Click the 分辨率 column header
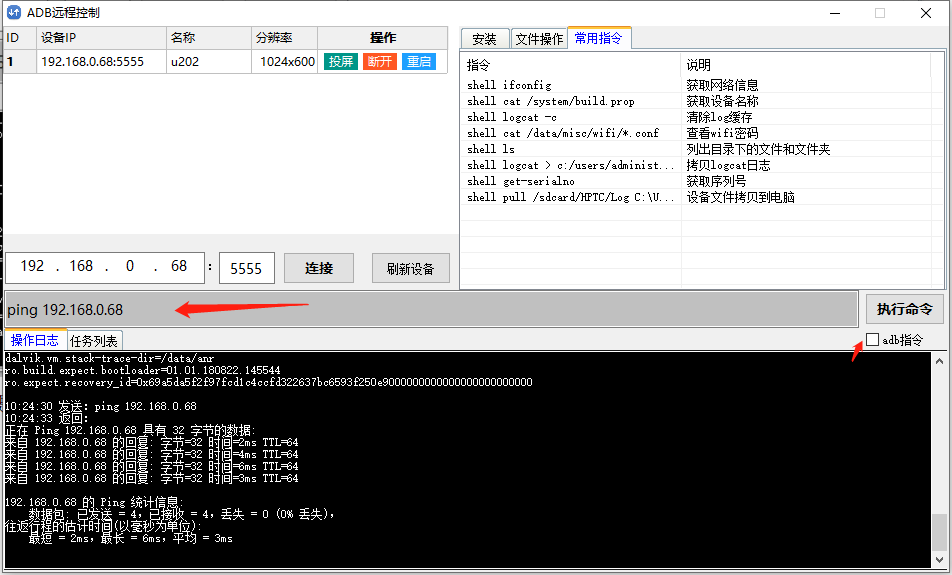The image size is (952, 575). click(x=284, y=38)
